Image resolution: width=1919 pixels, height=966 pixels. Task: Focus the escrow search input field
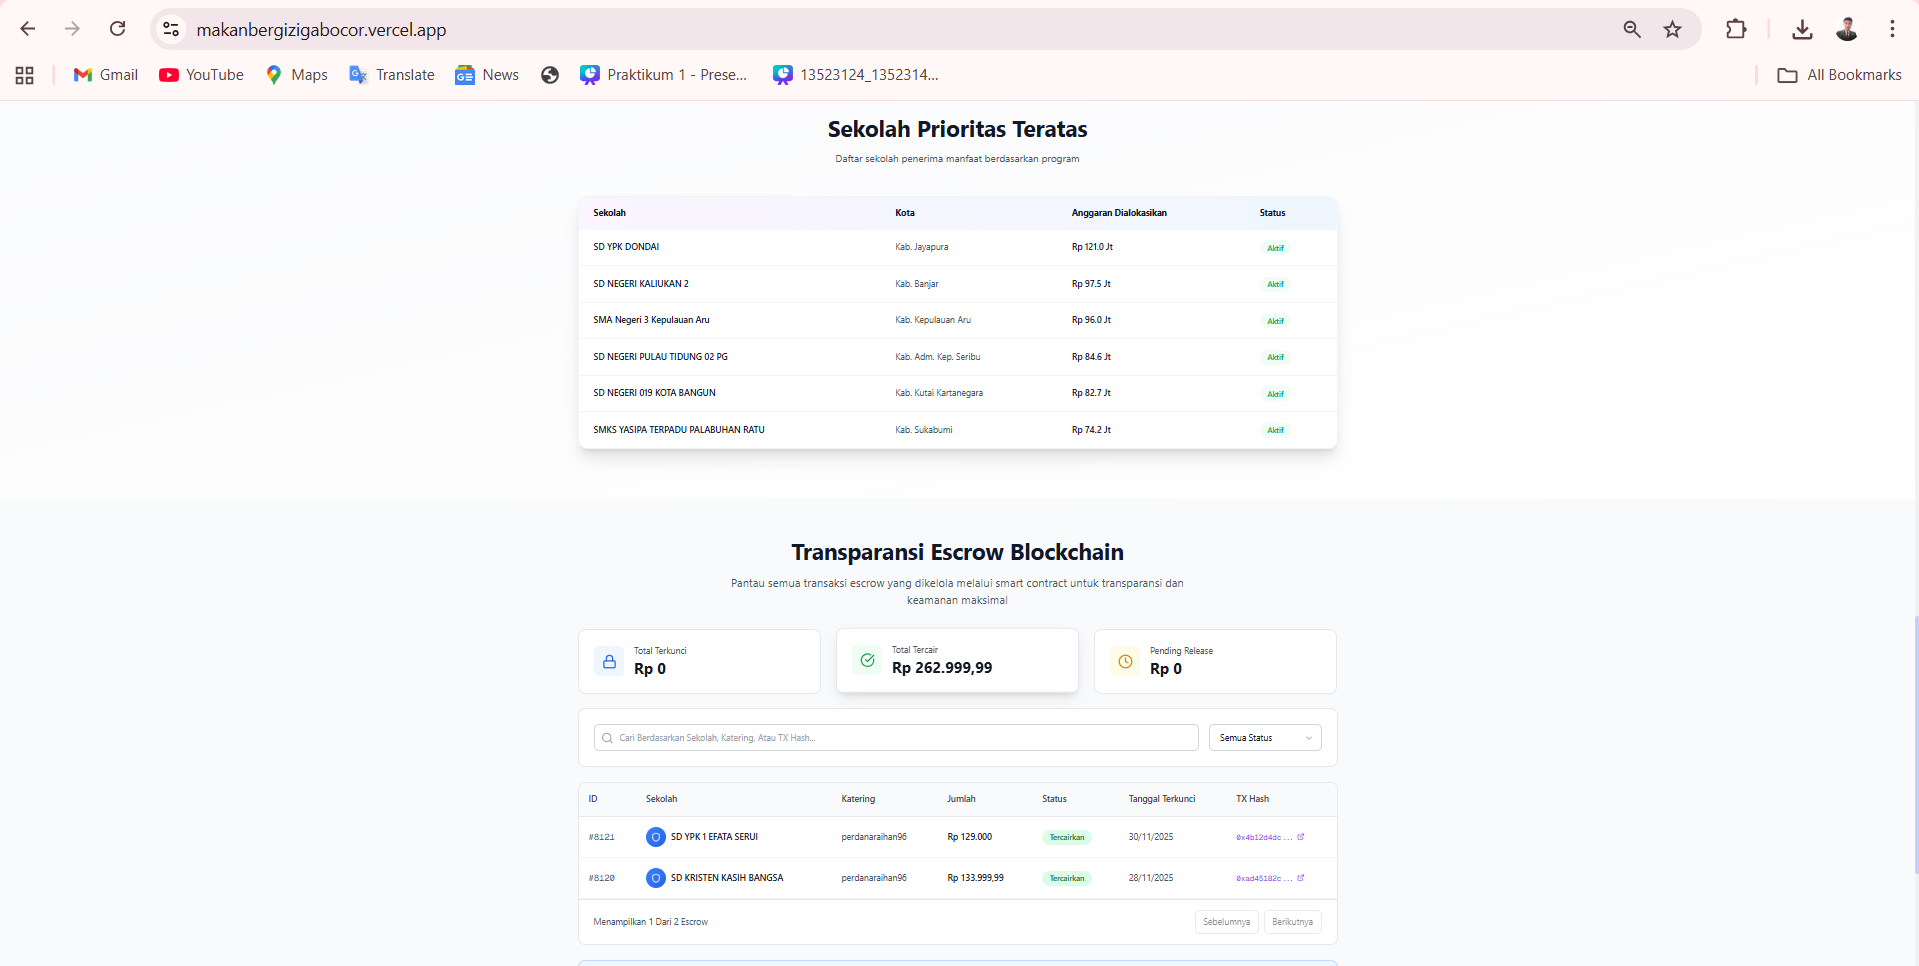(x=900, y=738)
